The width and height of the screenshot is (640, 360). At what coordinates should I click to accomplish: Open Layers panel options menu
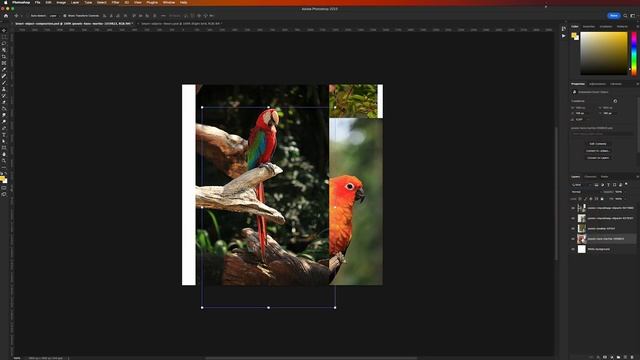(x=637, y=177)
